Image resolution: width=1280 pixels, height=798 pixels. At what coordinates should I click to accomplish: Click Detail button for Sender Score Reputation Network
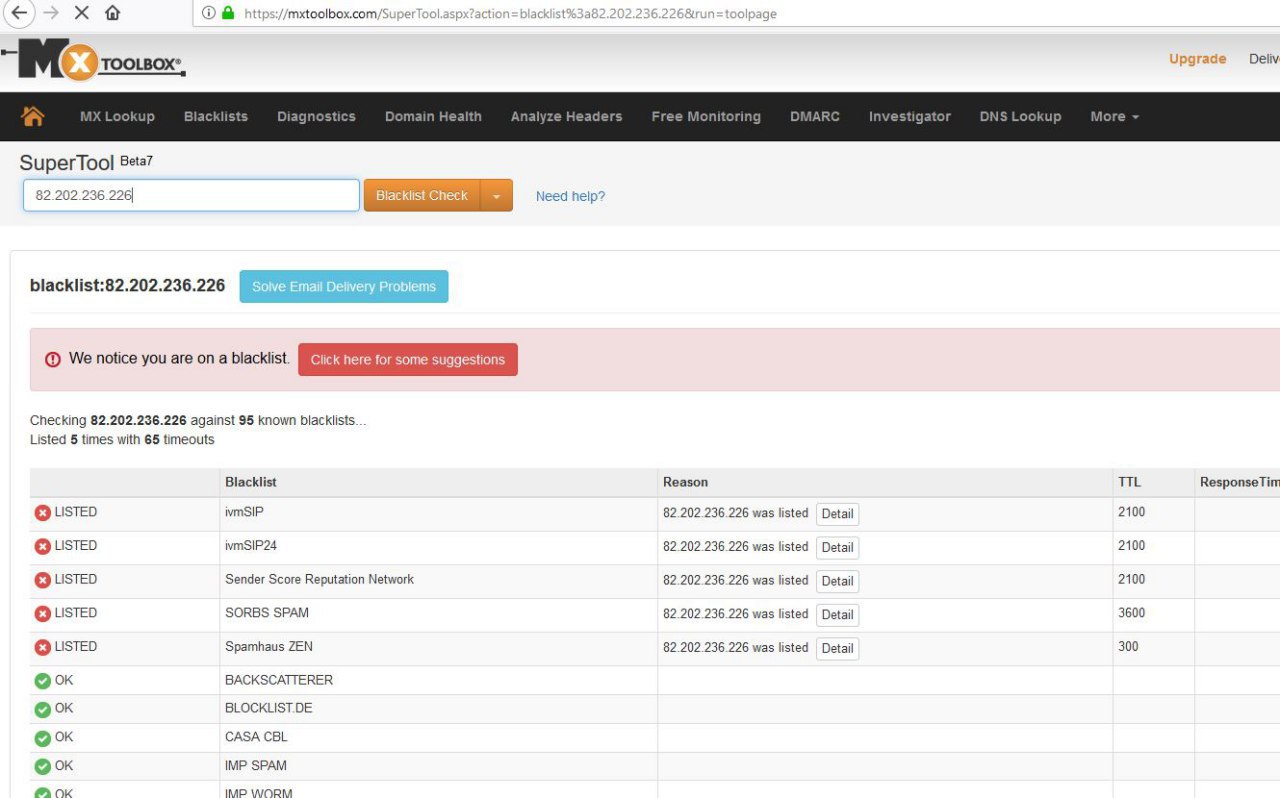837,581
